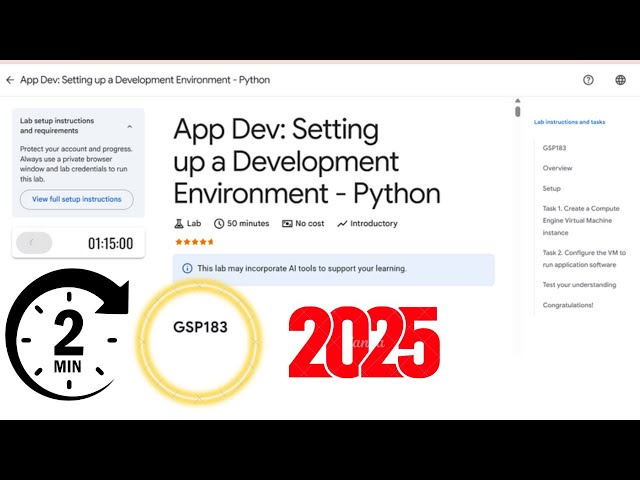Open the help question mark icon
Screen dimensions: 640x480
(588, 80)
